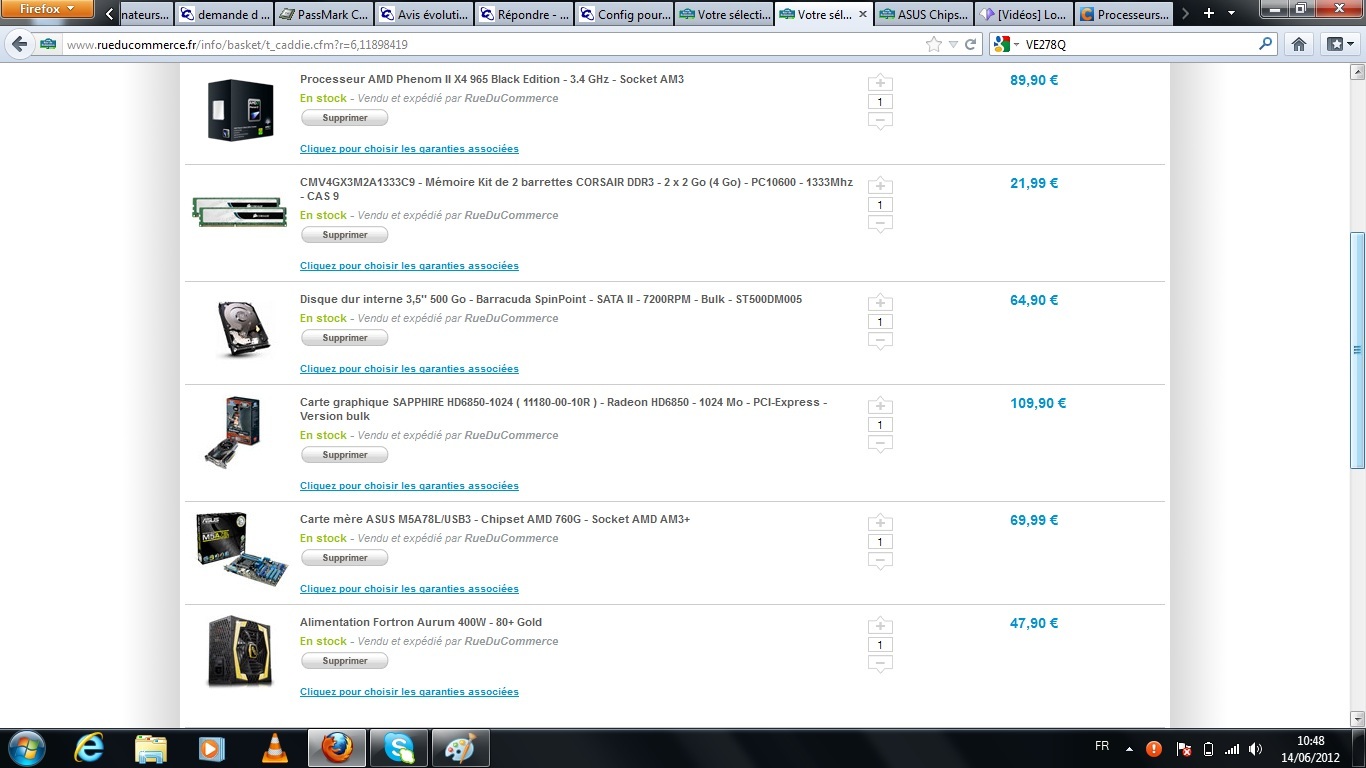Remove the Sapphire HD6850 graphics card
The height and width of the screenshot is (768, 1366).
(345, 455)
